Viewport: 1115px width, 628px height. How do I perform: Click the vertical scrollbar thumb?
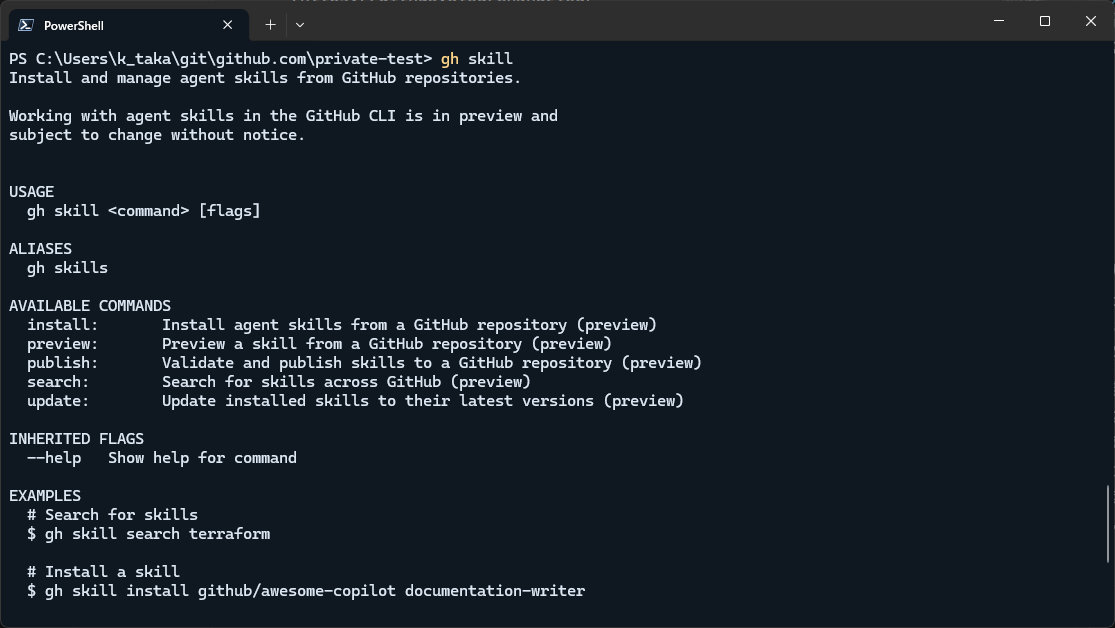pyautogui.click(x=1108, y=524)
